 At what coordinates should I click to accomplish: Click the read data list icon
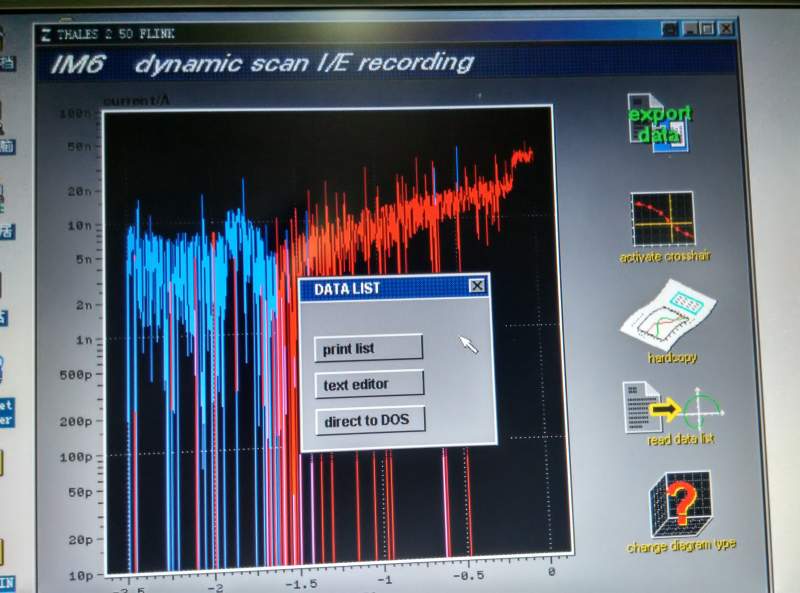672,407
